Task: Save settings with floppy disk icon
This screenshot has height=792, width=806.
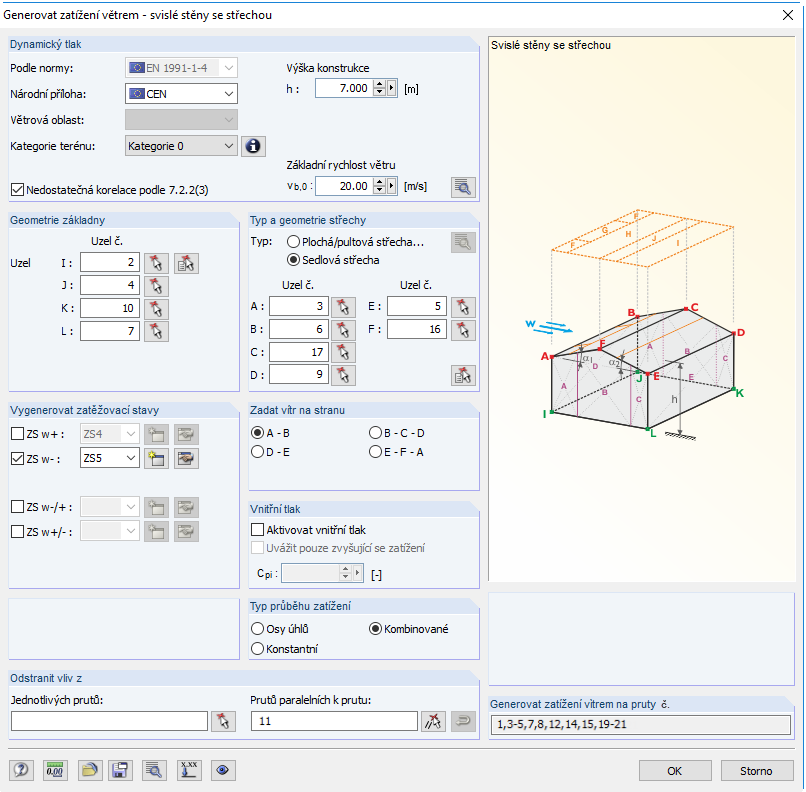Action: pyautogui.click(x=120, y=770)
